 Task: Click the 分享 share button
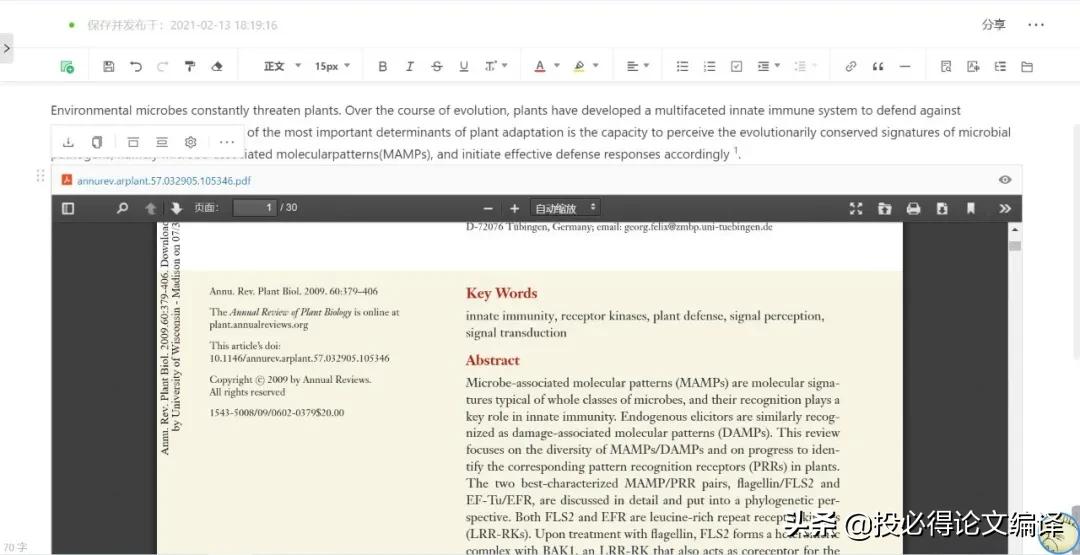(x=993, y=25)
